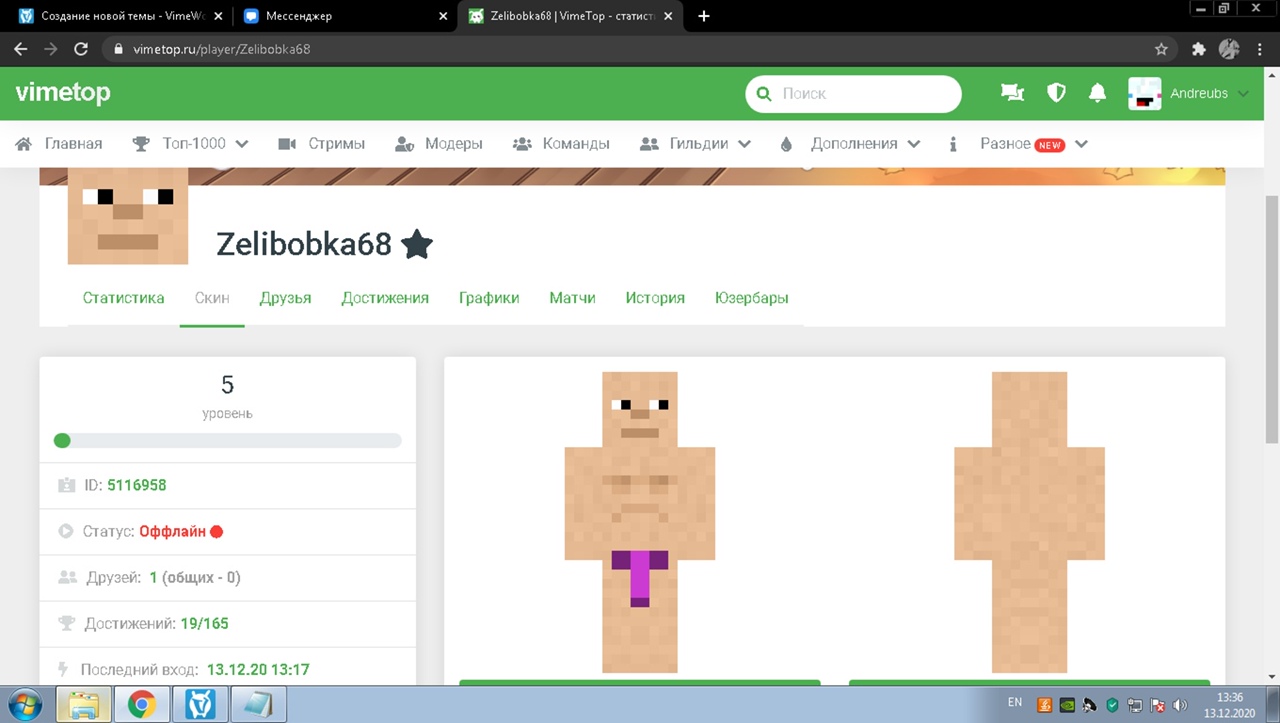1280x723 pixels.
Task: Open the Юзербары tab
Action: 752,298
